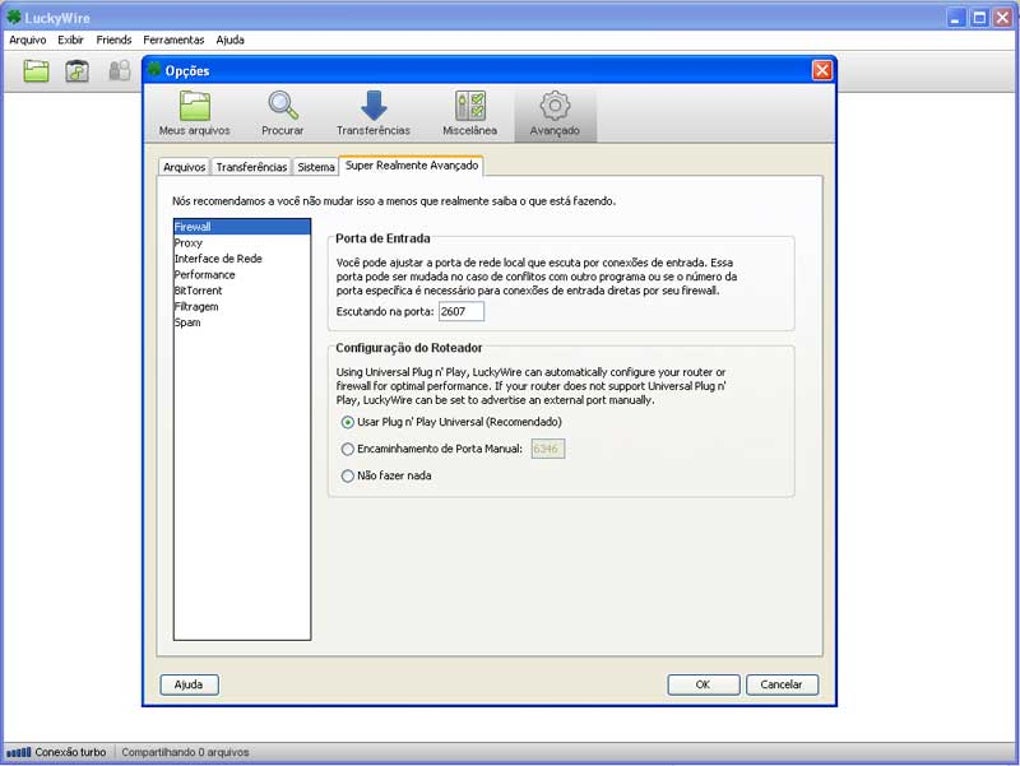The height and width of the screenshot is (766, 1020).
Task: Select Proxy in the settings list
Action: 242,243
